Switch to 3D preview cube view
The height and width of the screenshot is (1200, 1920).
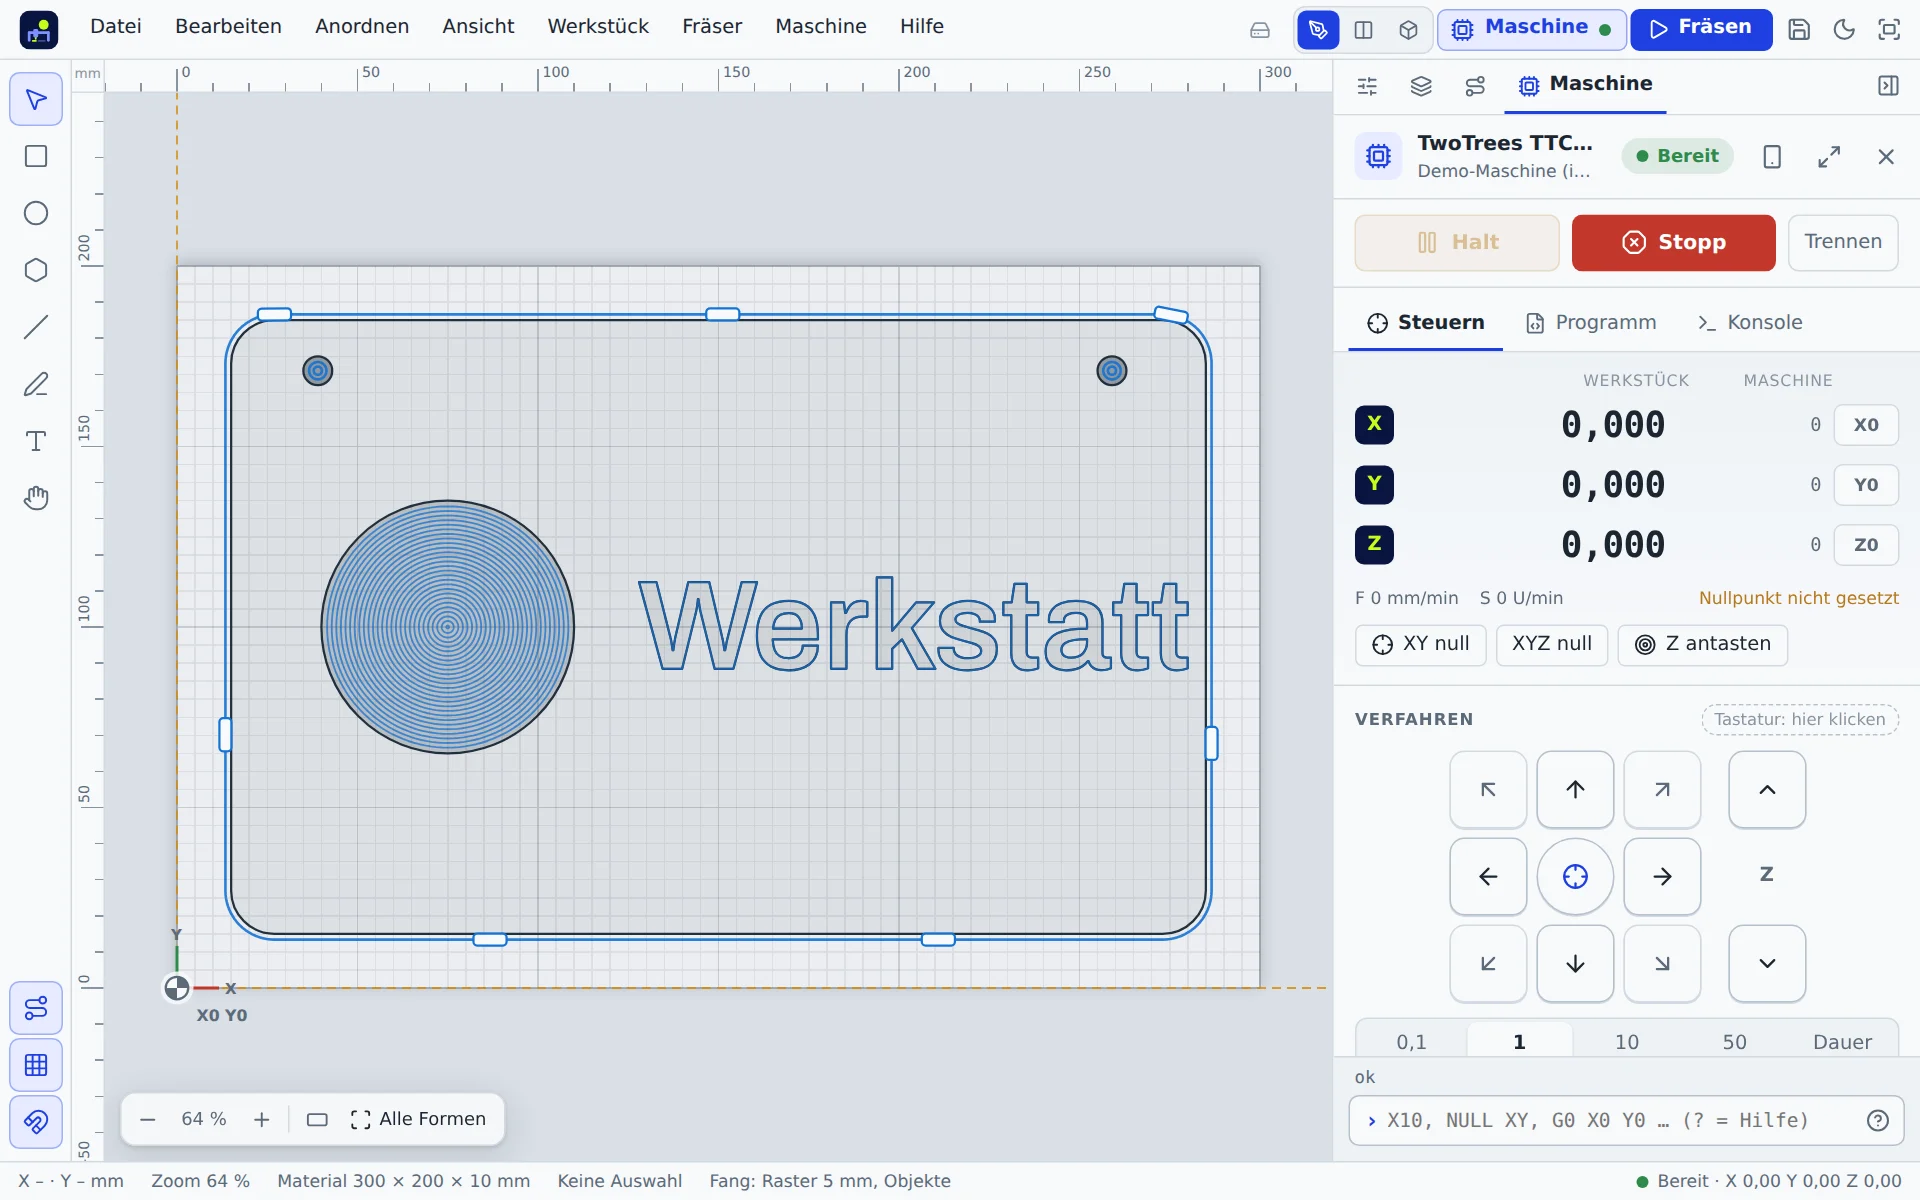click(x=1408, y=30)
